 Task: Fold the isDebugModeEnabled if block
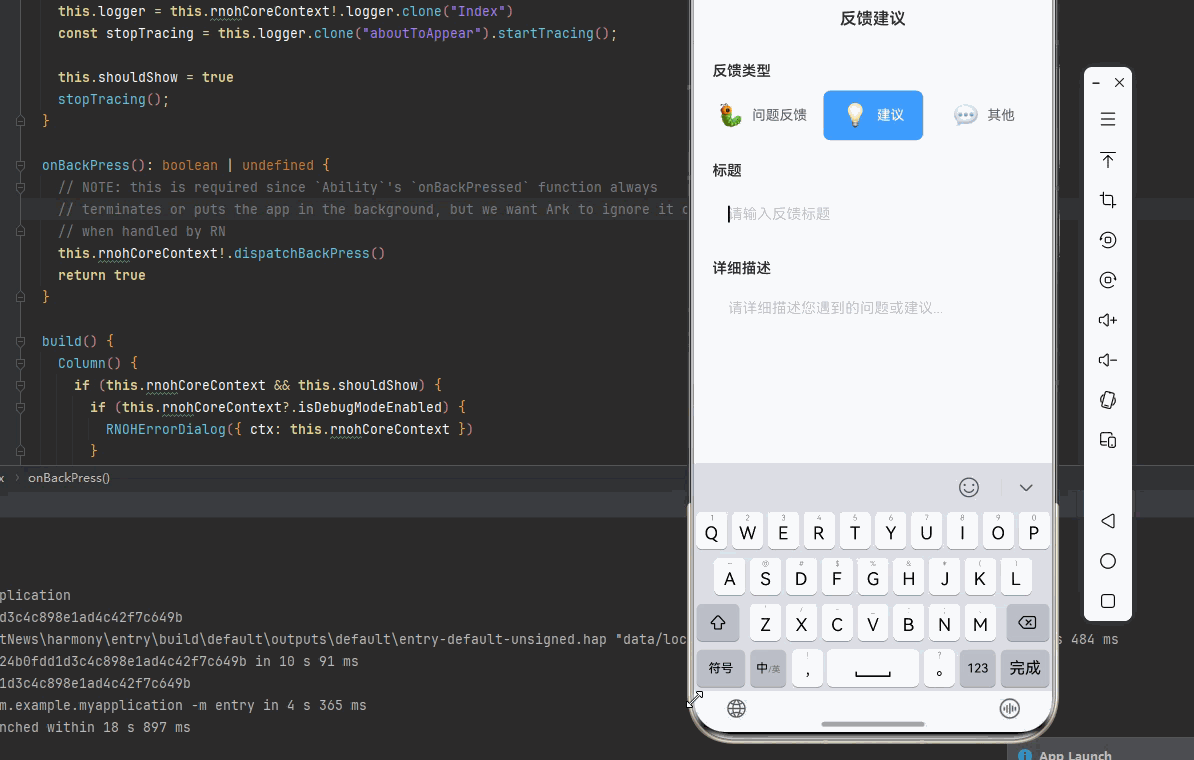click(21, 407)
